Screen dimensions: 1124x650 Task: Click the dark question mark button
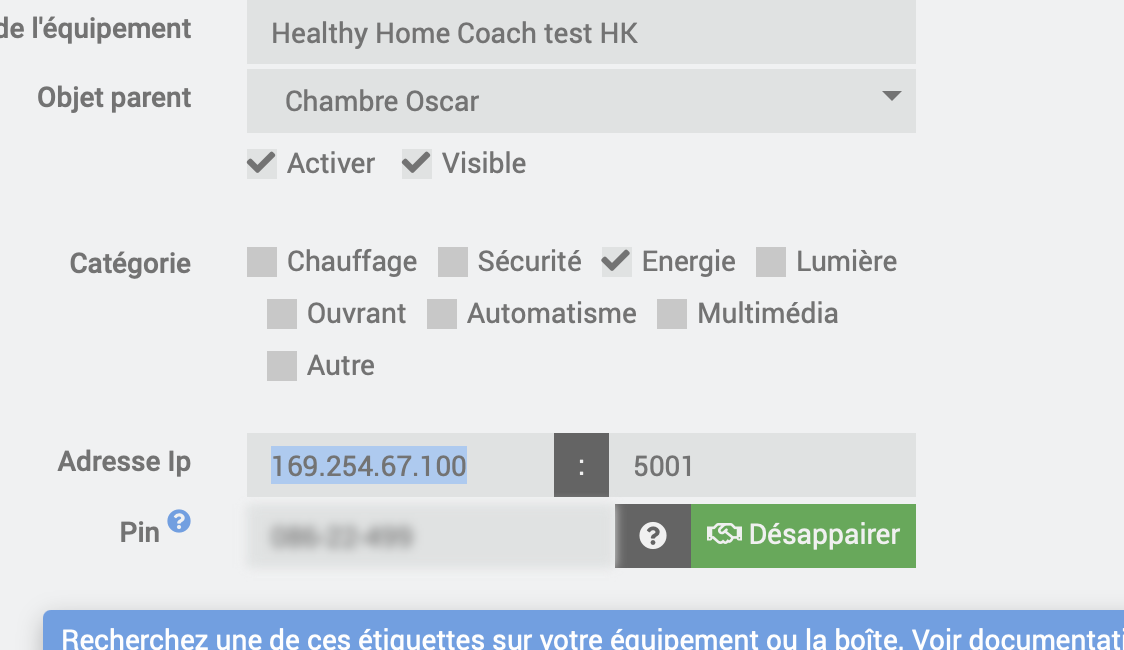click(653, 536)
